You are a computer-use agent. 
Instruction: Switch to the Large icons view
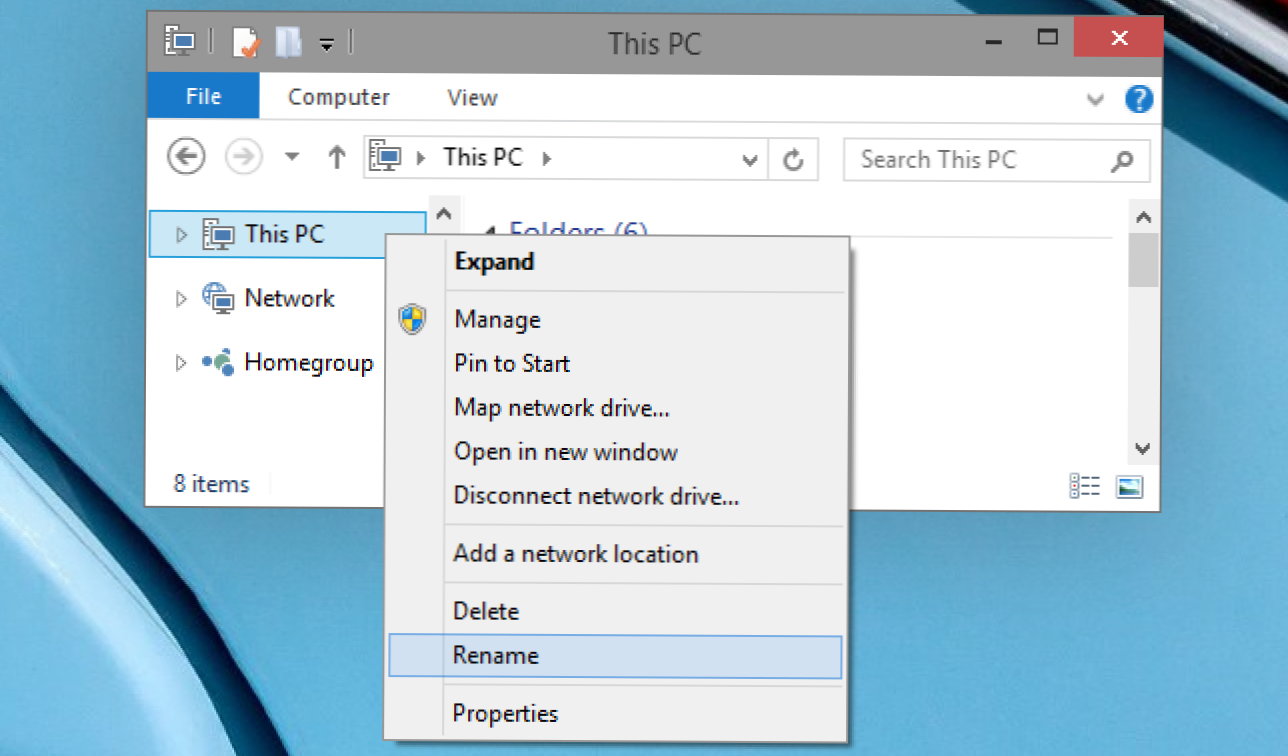coord(1130,487)
